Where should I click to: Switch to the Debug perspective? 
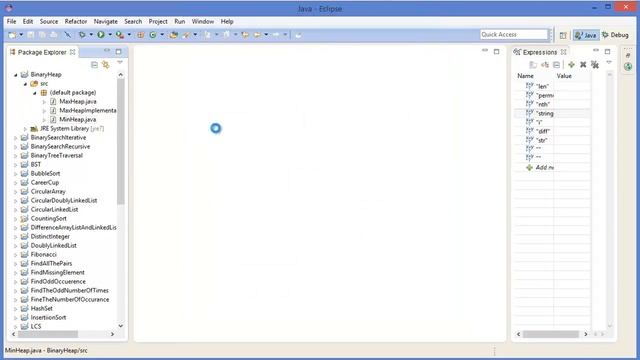615,35
